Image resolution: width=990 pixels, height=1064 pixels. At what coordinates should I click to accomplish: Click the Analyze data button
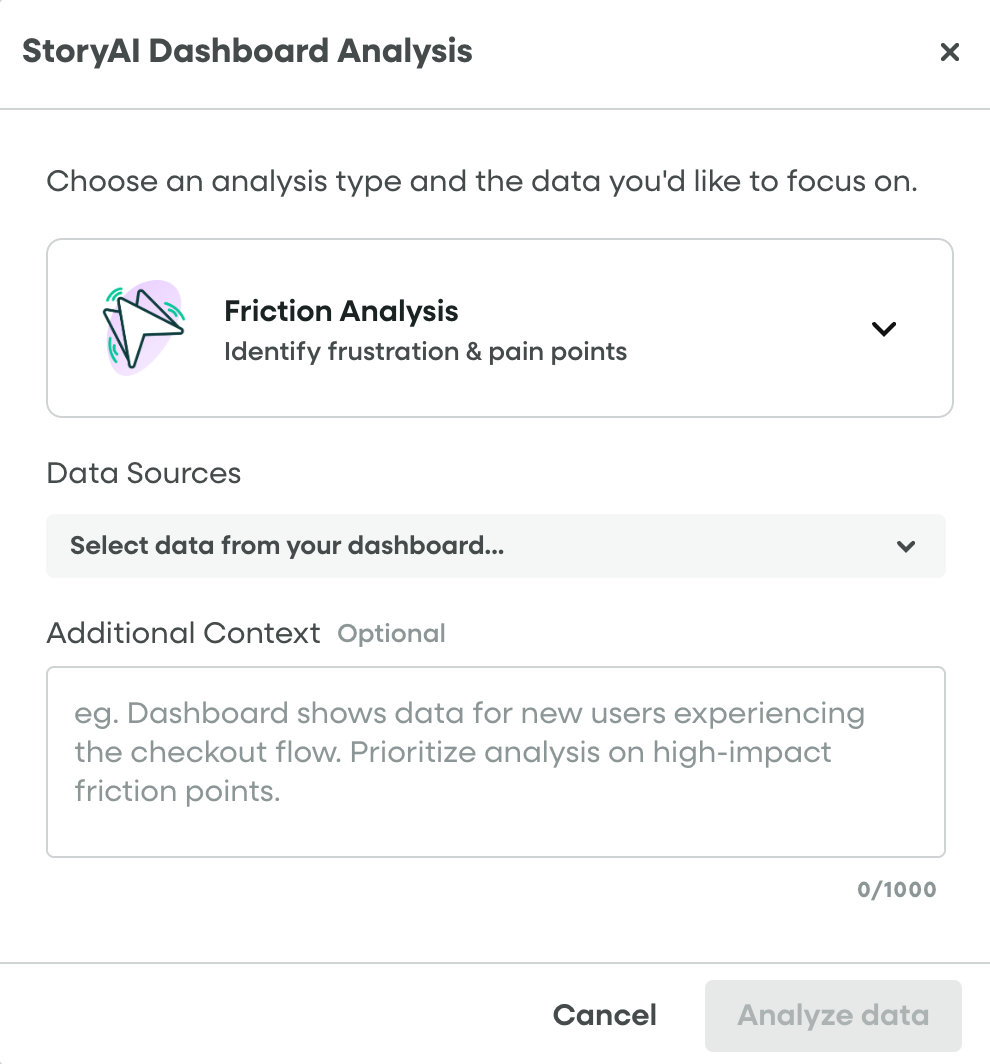pyautogui.click(x=832, y=1016)
